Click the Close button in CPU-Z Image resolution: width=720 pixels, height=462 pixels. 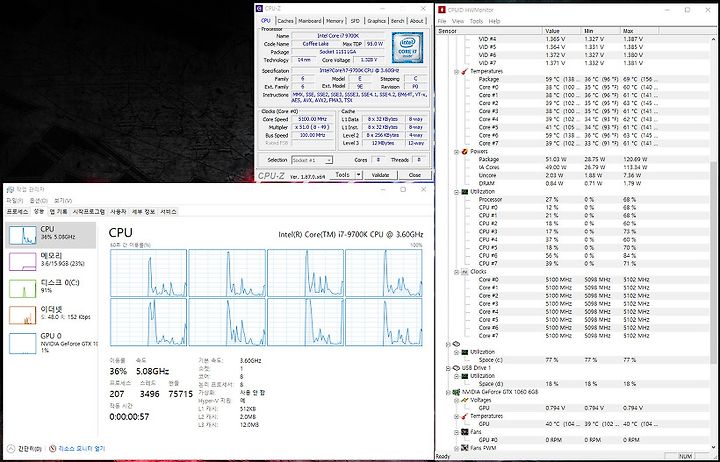tap(415, 175)
